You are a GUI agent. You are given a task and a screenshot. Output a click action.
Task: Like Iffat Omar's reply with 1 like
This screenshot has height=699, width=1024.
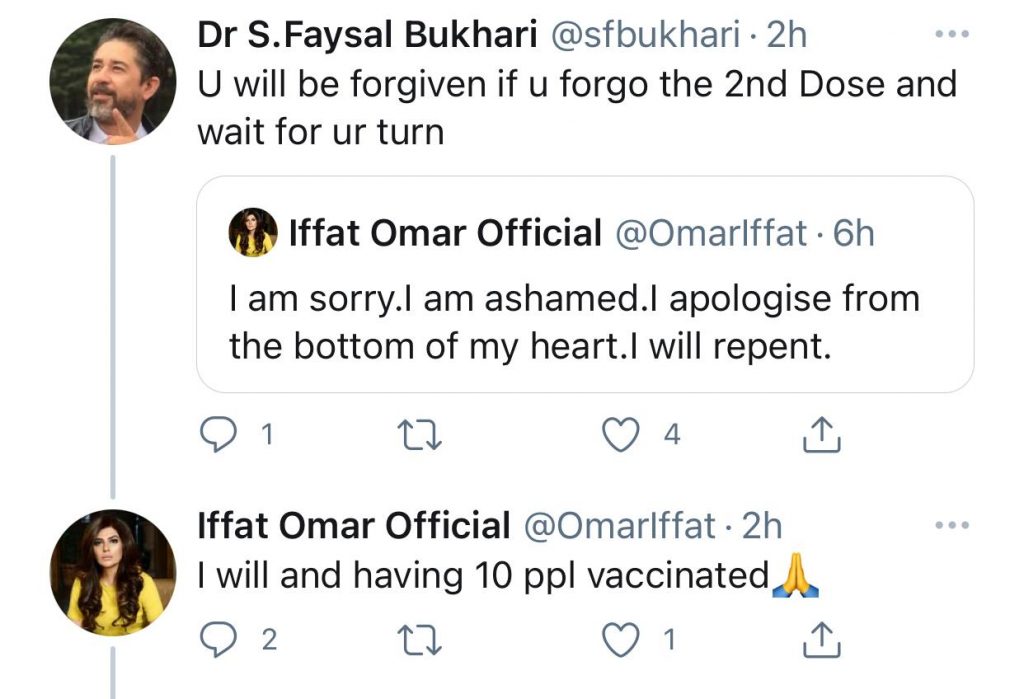[x=625, y=640]
